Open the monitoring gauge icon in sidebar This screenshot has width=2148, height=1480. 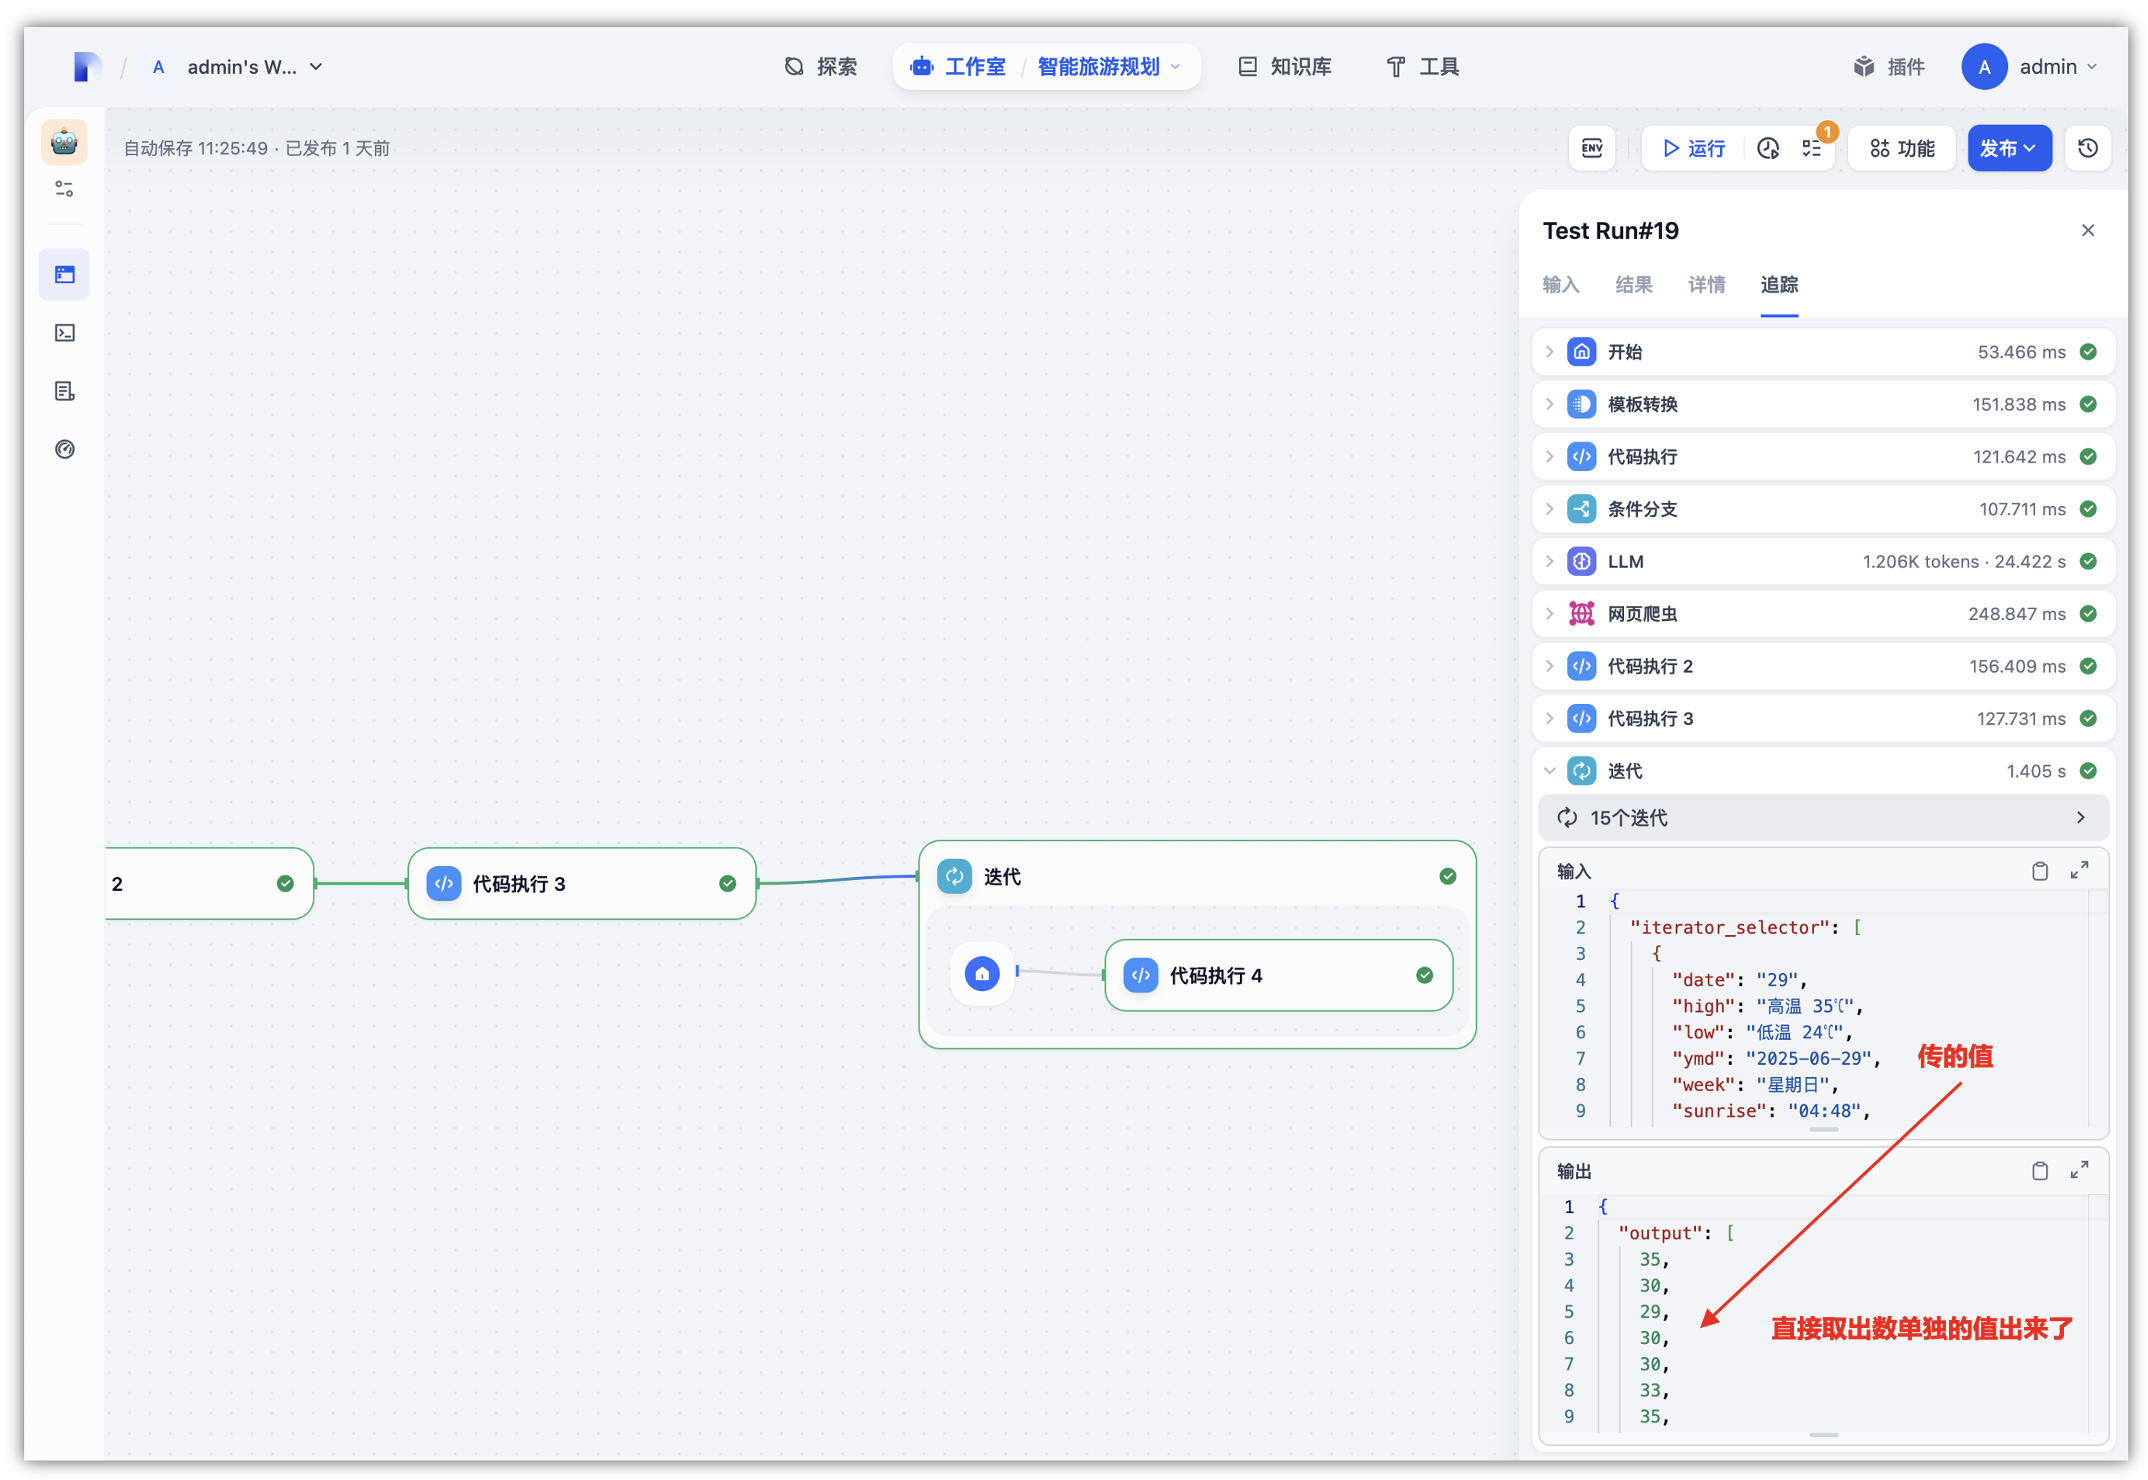[65, 449]
